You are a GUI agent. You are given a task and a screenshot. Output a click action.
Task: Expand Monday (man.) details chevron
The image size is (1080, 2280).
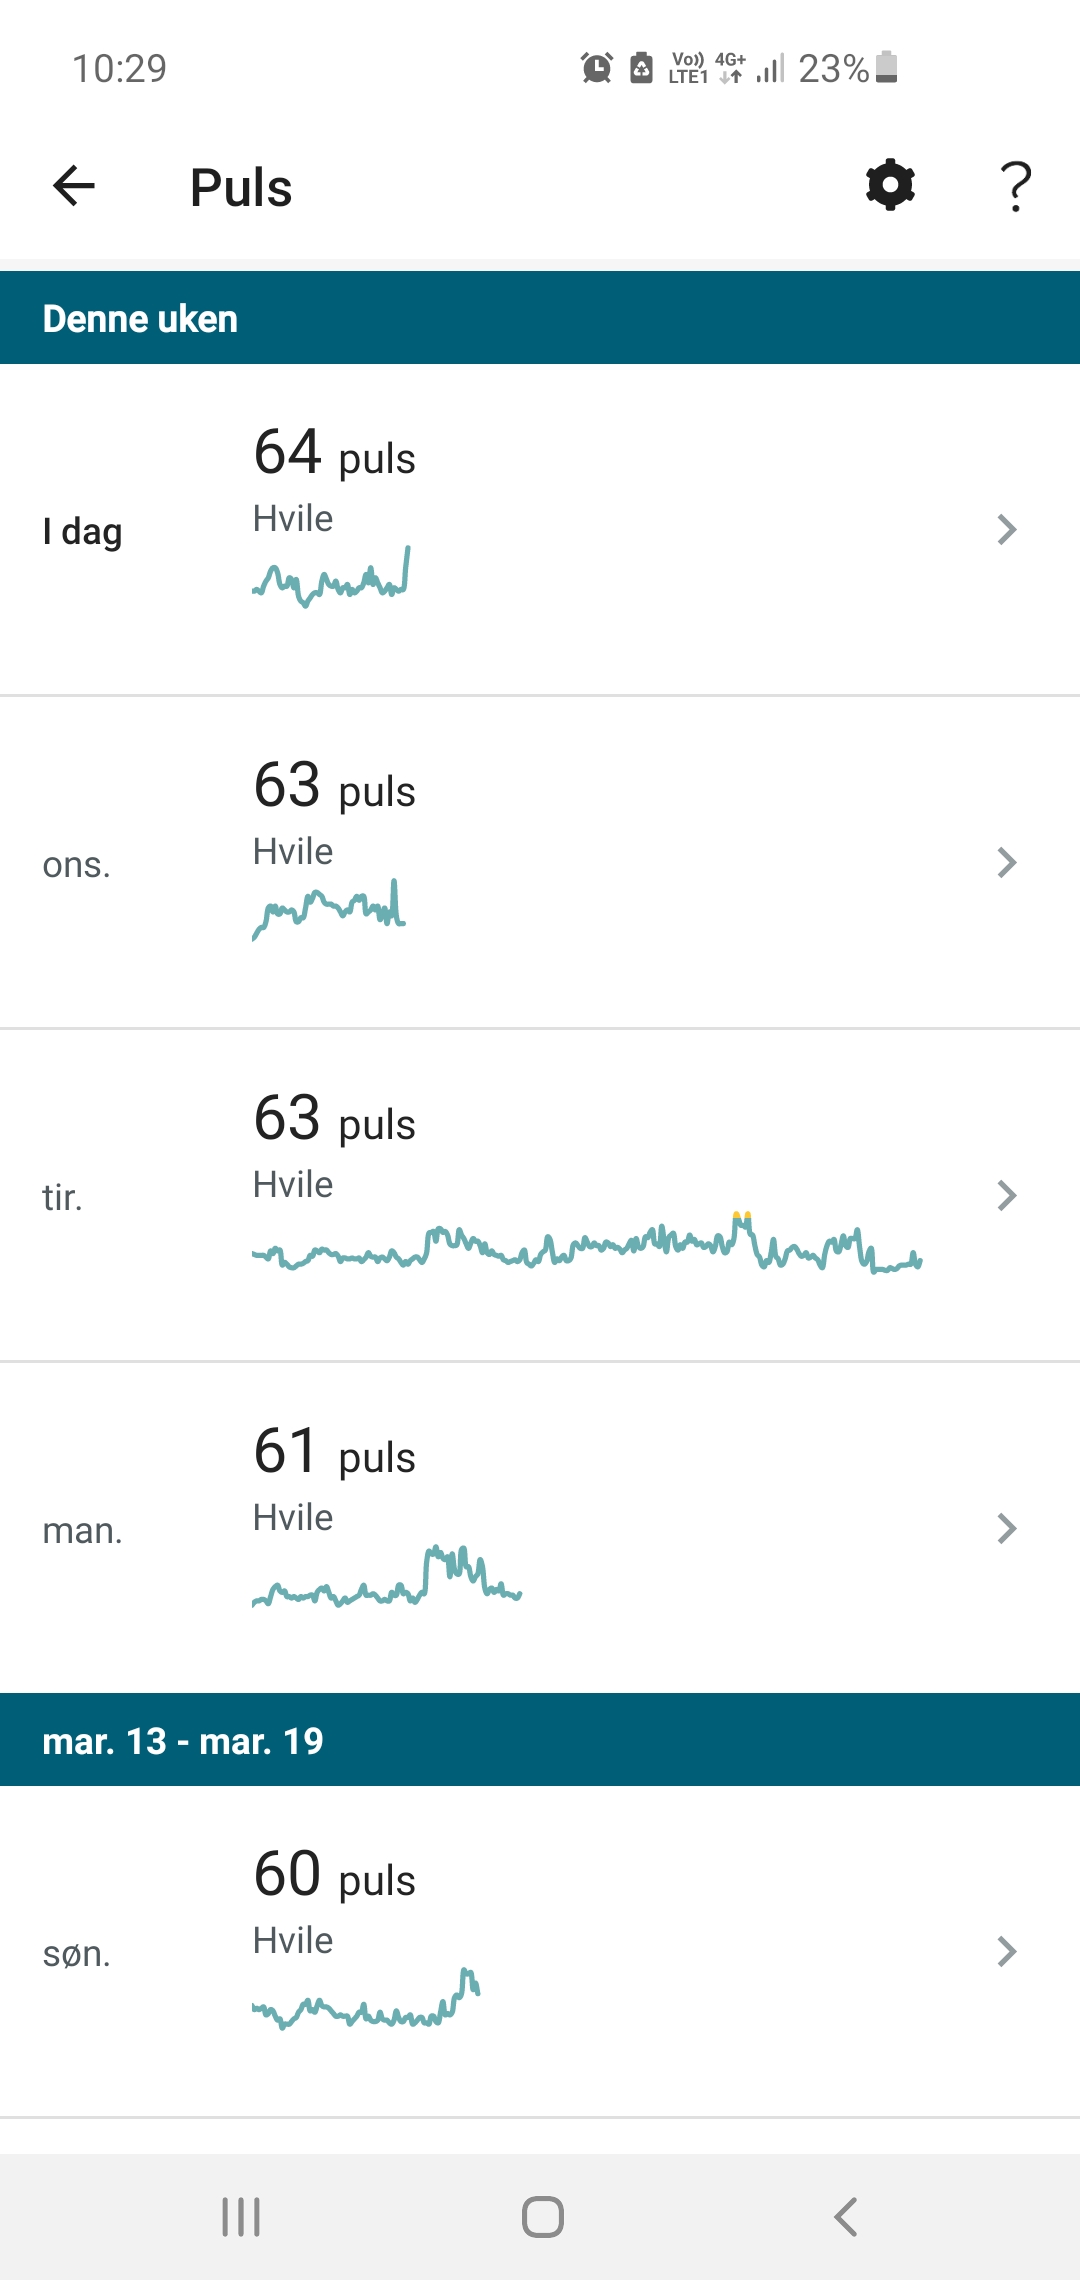coord(1006,1528)
